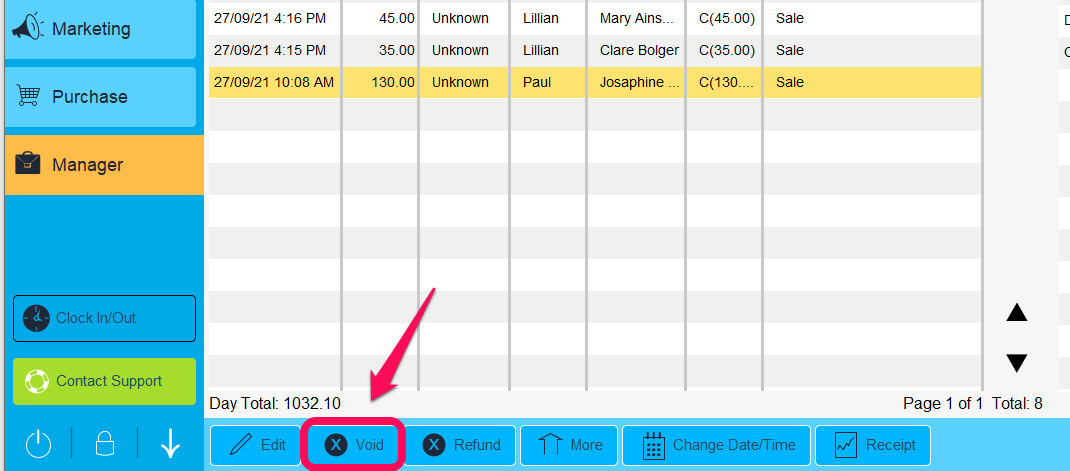Click the Manager briefcase icon

tap(28, 165)
